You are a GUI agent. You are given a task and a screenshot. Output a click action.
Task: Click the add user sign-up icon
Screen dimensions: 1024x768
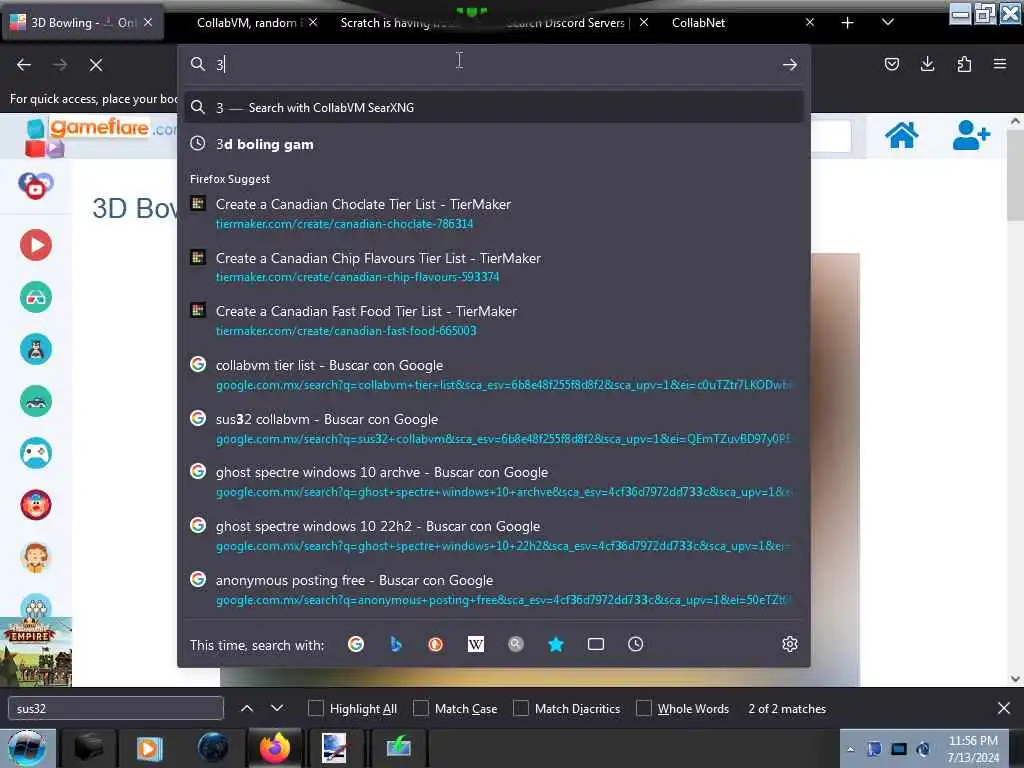[x=971, y=135]
